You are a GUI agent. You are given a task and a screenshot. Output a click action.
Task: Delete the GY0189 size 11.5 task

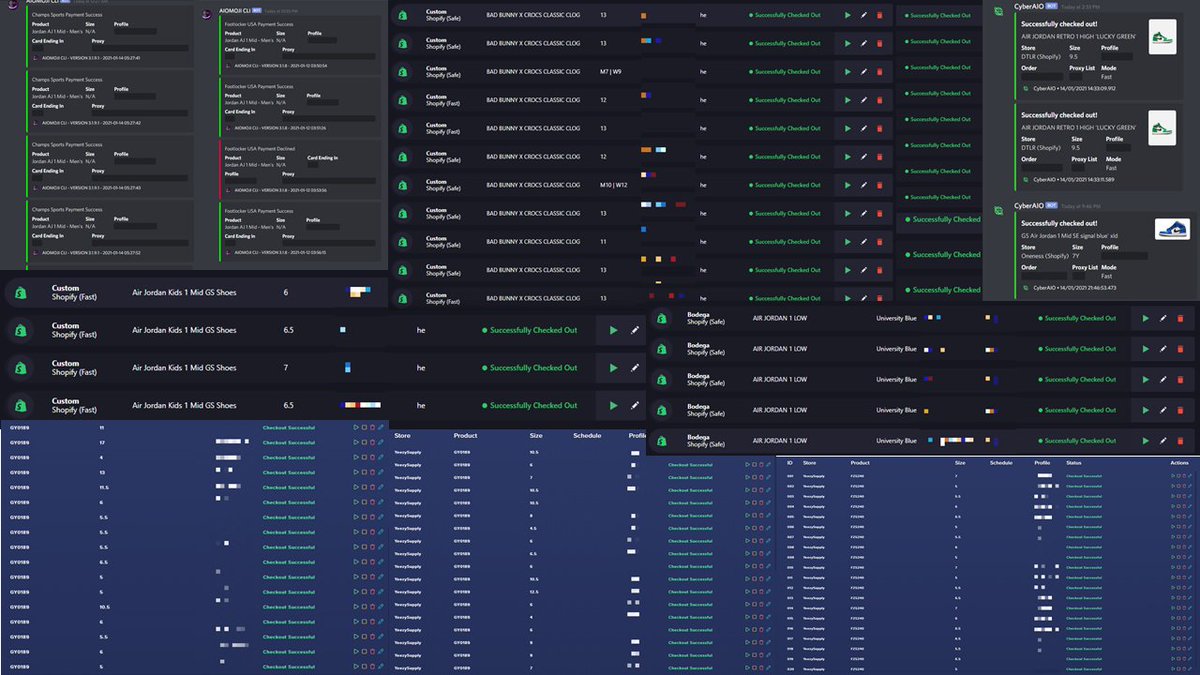[x=372, y=487]
